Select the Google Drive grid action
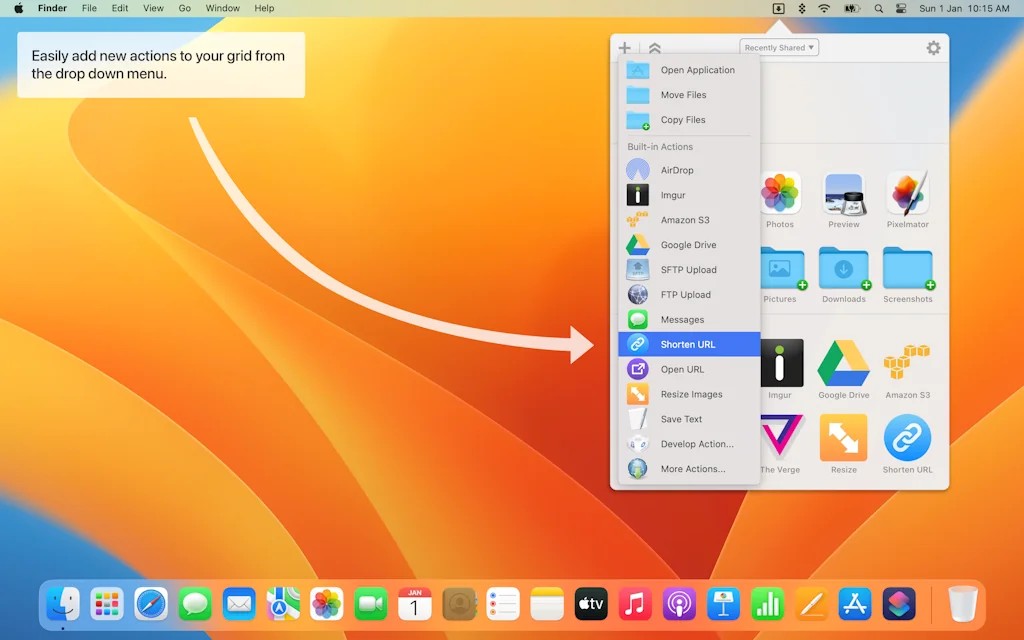This screenshot has height=640, width=1024. pos(843,364)
